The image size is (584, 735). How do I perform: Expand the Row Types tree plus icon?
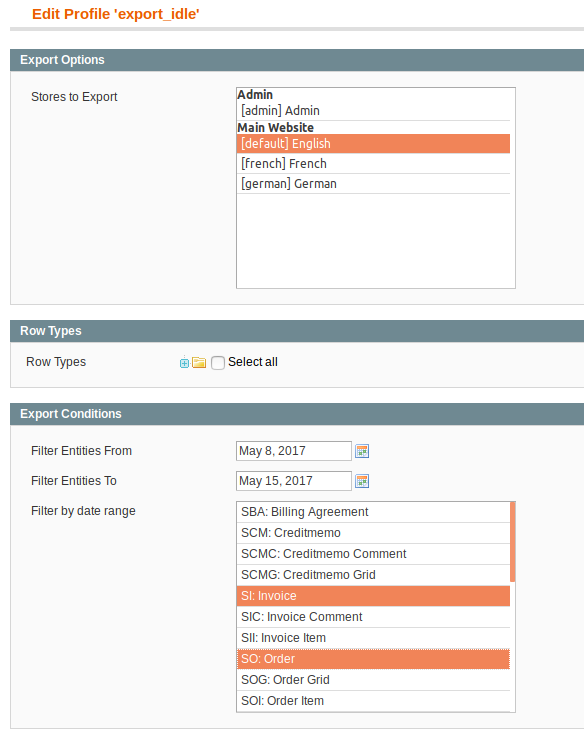tap(184, 363)
